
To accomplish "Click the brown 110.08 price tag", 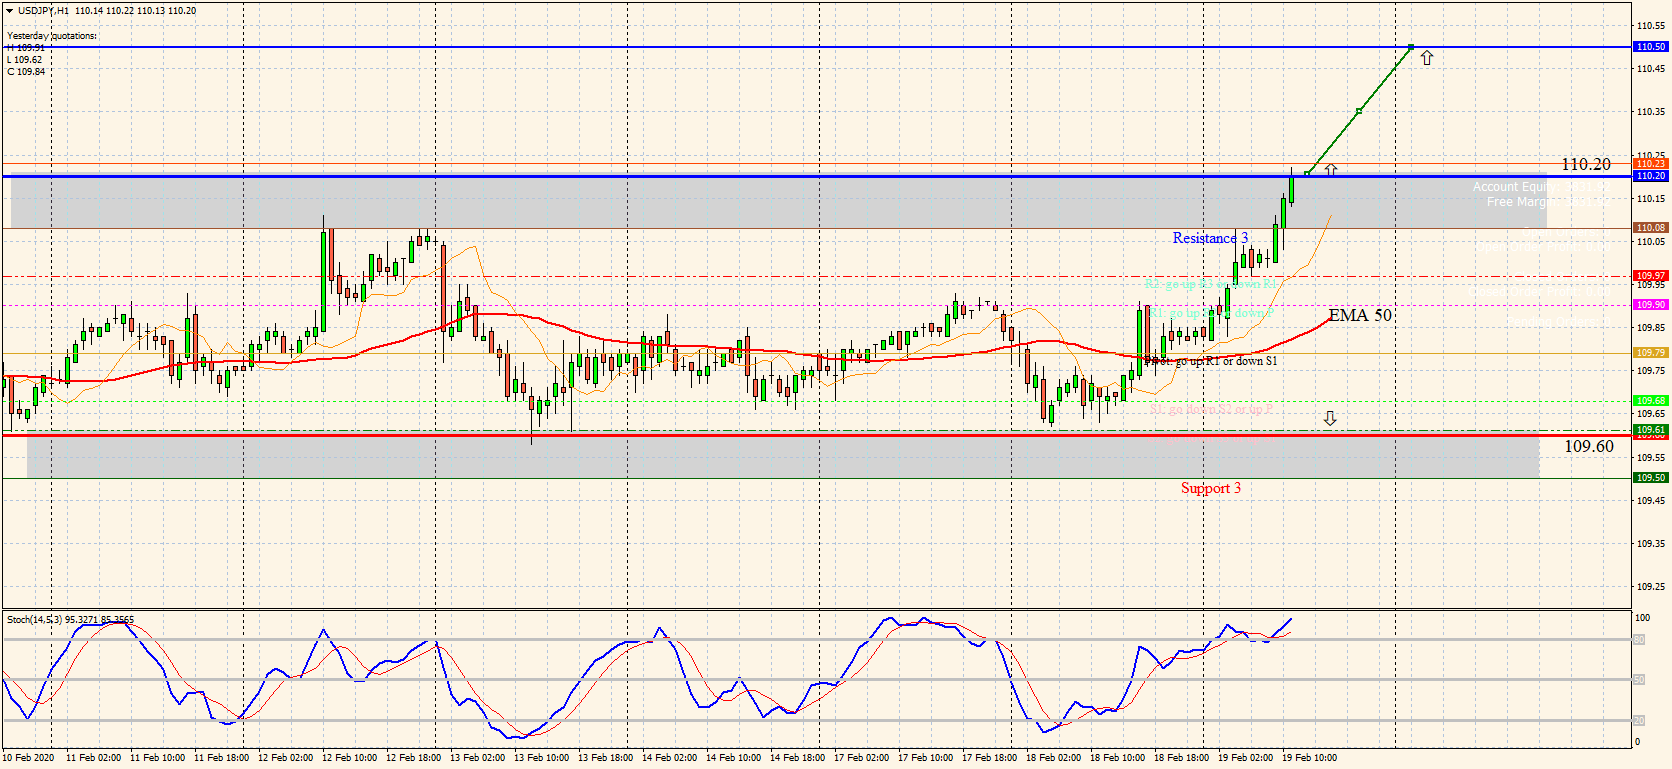I will tap(1650, 228).
